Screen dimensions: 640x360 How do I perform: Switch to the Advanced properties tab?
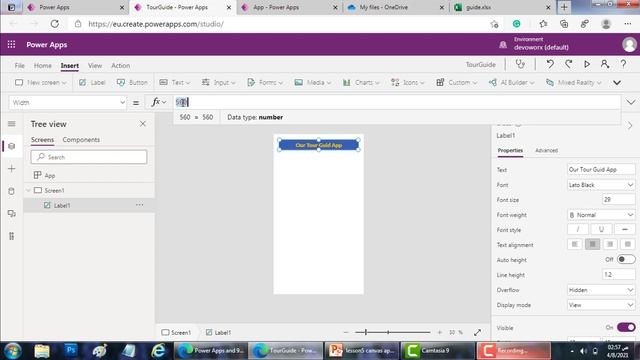(x=546, y=150)
